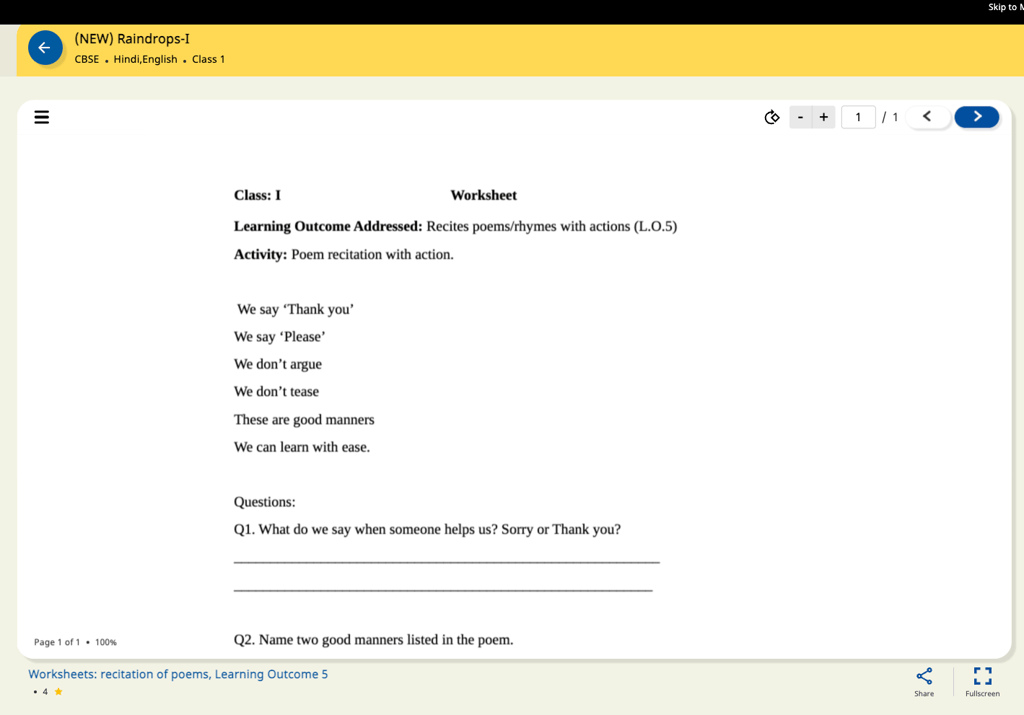The width and height of the screenshot is (1024, 715).
Task: Select the Class 1 label
Action: 208,59
